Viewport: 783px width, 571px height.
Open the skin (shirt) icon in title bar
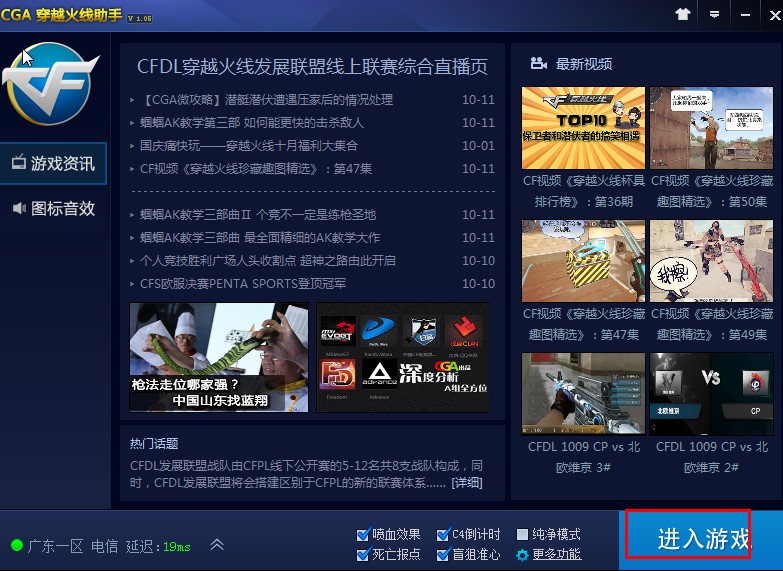[x=683, y=14]
